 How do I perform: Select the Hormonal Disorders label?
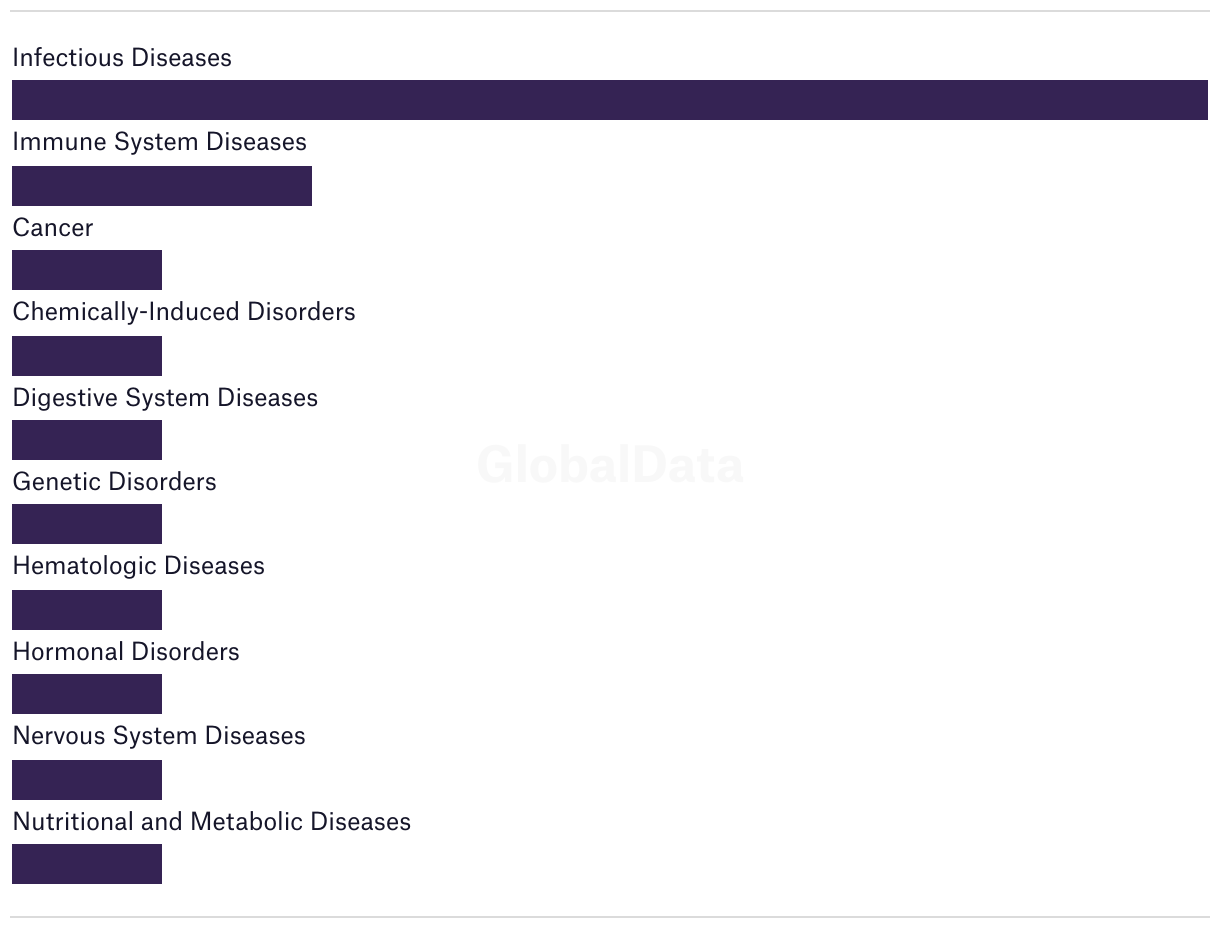tap(126, 652)
